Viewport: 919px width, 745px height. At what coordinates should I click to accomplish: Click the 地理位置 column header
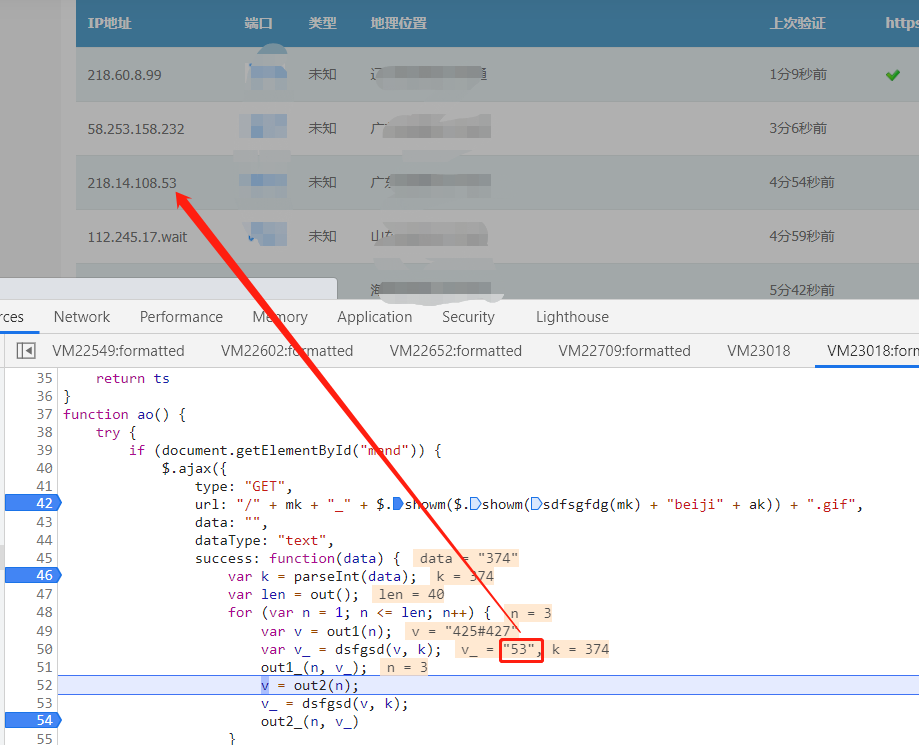click(399, 23)
